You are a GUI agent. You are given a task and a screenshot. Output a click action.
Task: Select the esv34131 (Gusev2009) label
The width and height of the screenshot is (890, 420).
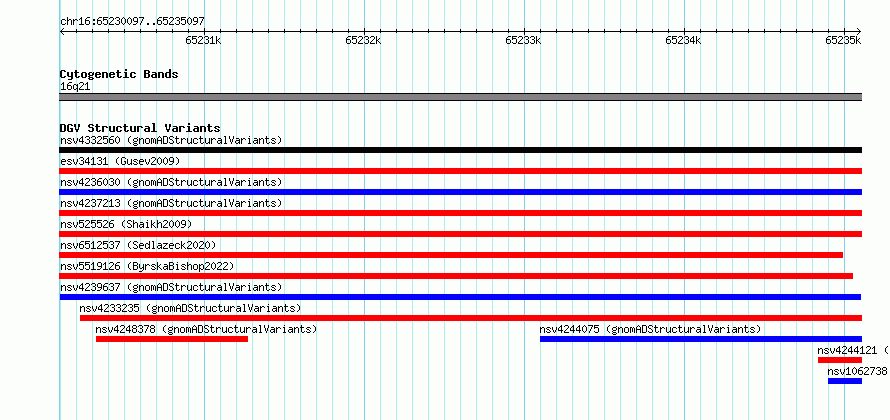click(120, 161)
